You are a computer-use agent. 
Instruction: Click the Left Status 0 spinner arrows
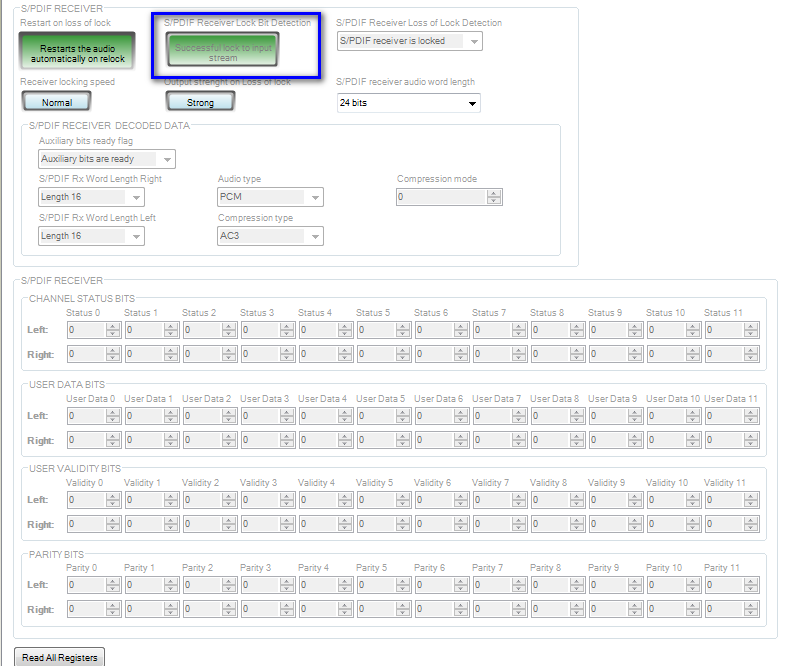tap(113, 330)
